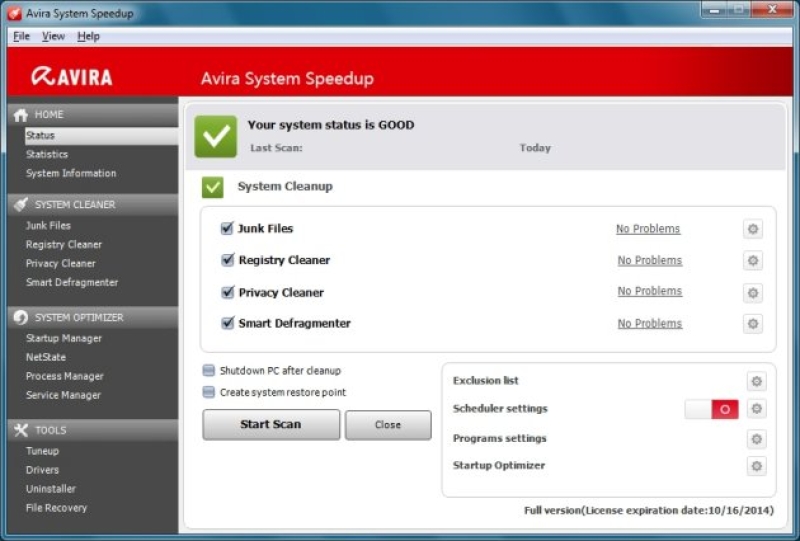The height and width of the screenshot is (541, 800).
Task: Open Uninstaller in the sidebar
Action: click(51, 489)
